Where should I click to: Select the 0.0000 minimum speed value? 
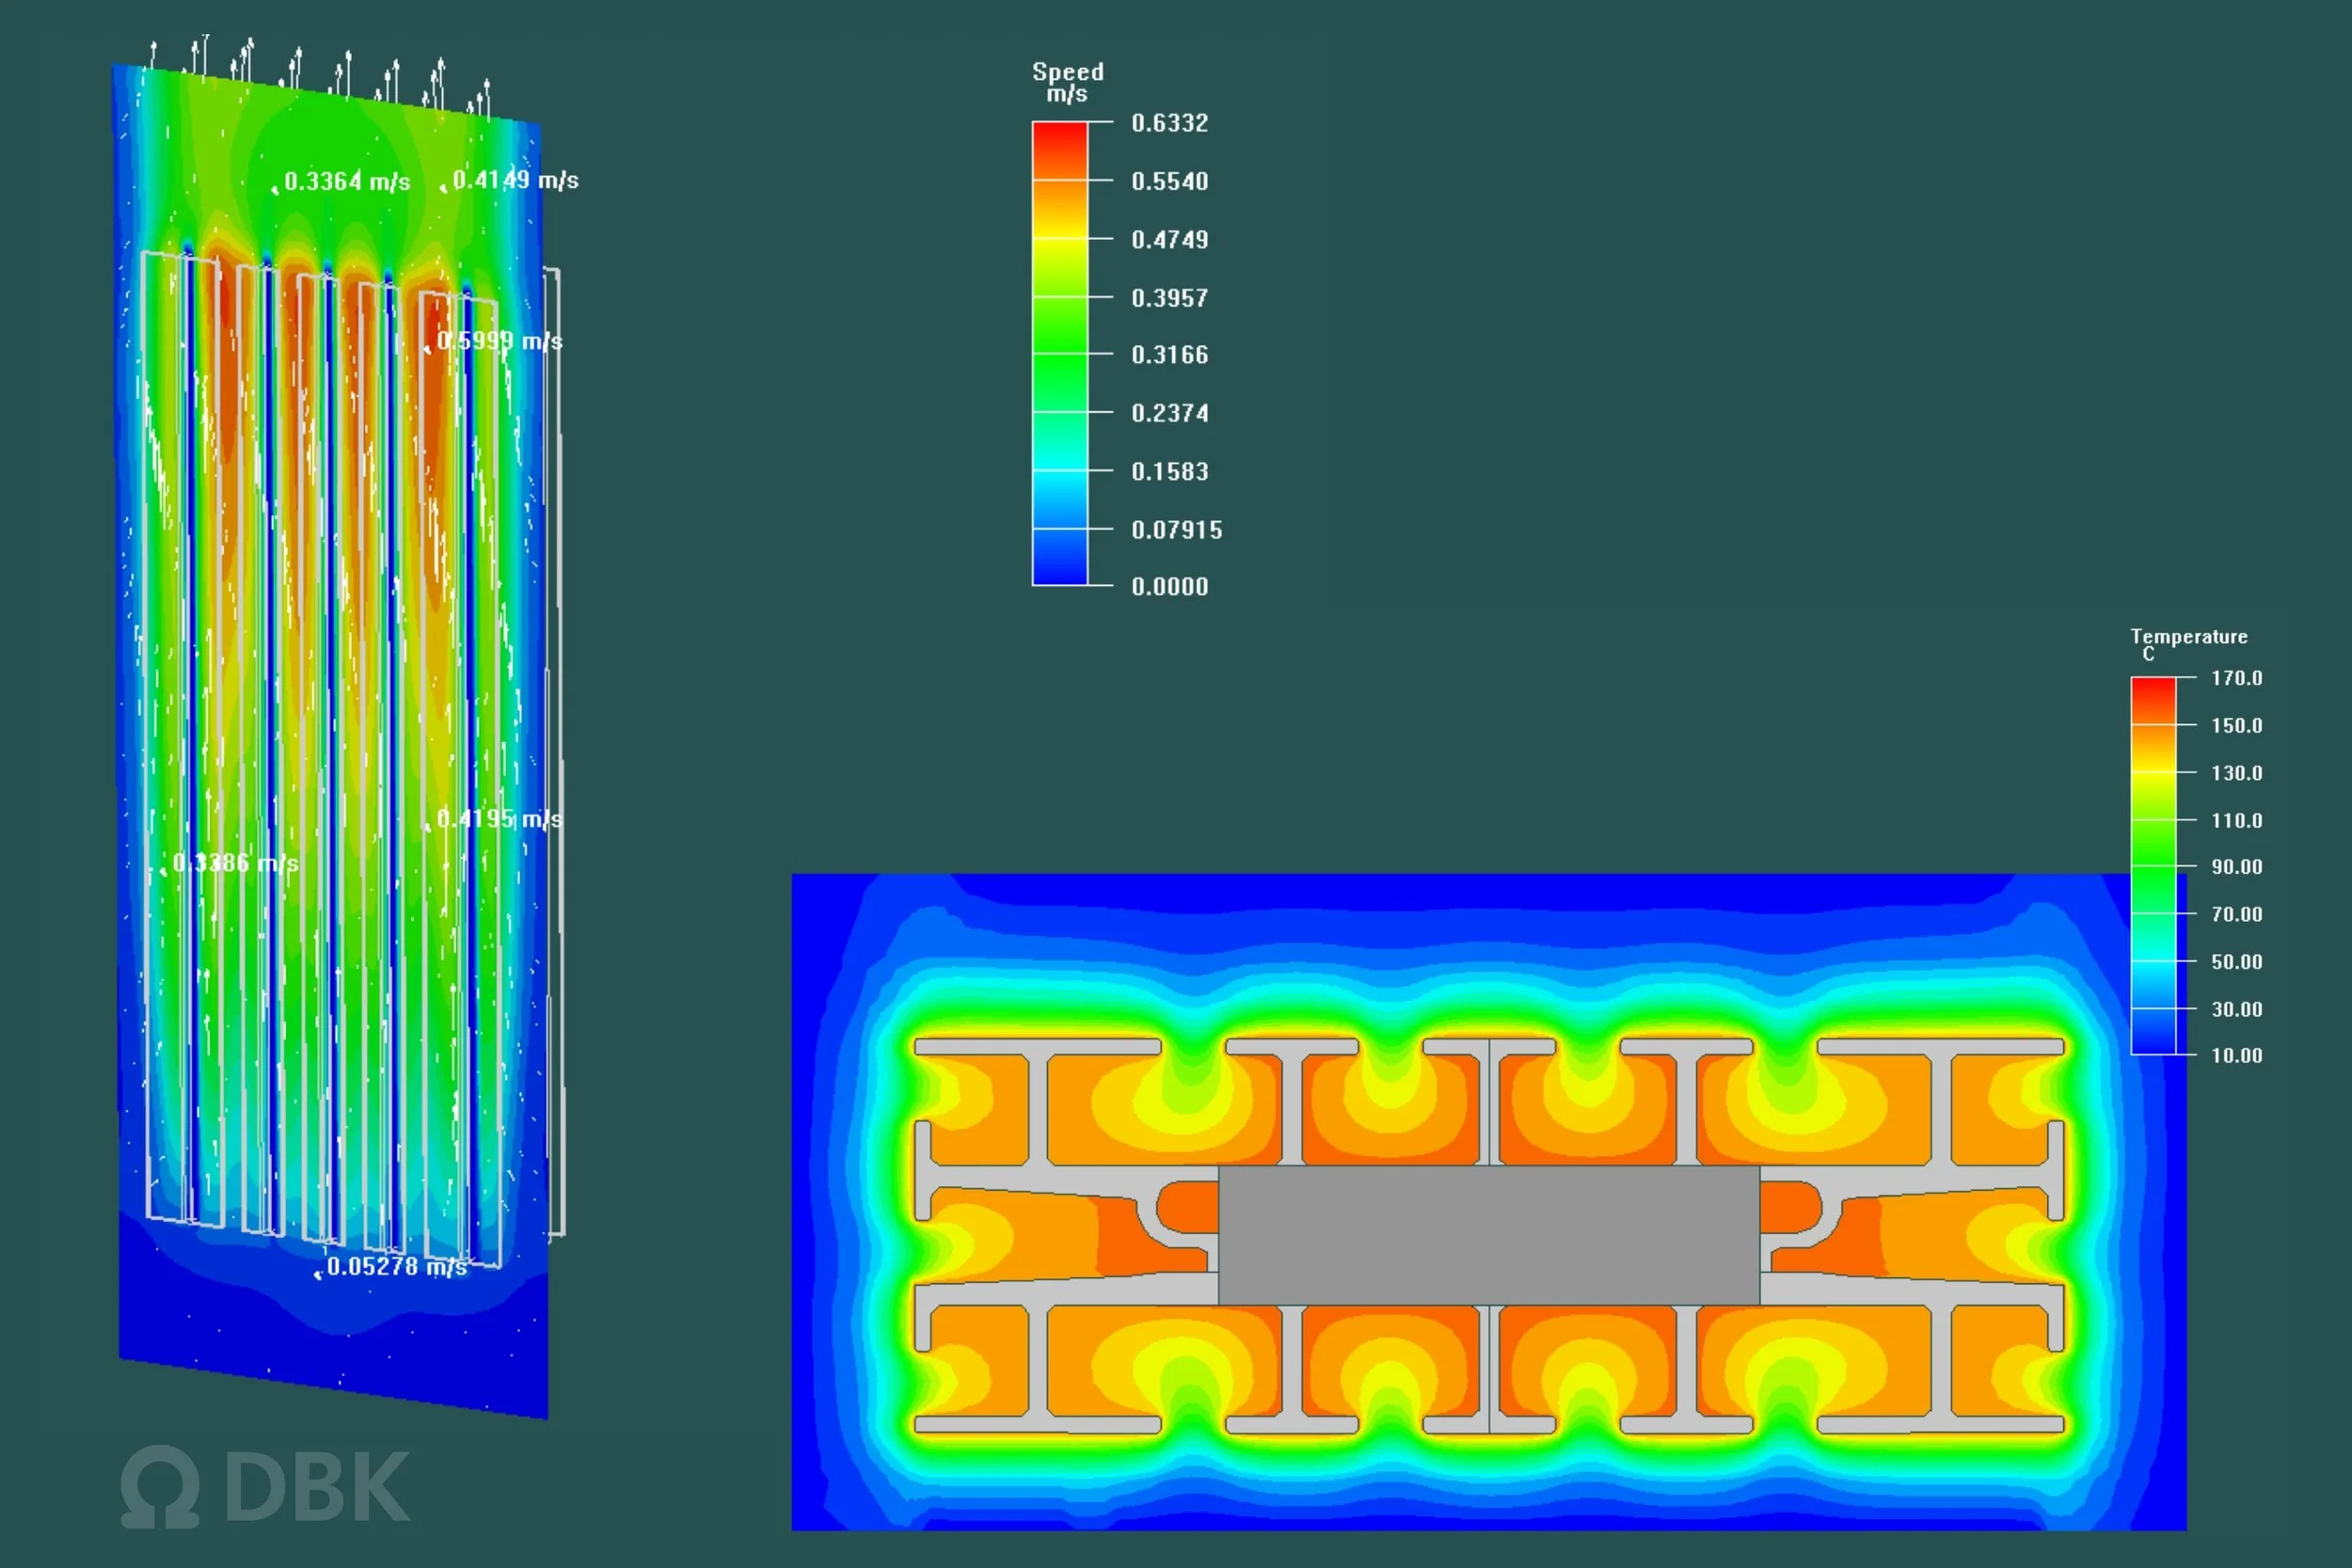point(1169,587)
